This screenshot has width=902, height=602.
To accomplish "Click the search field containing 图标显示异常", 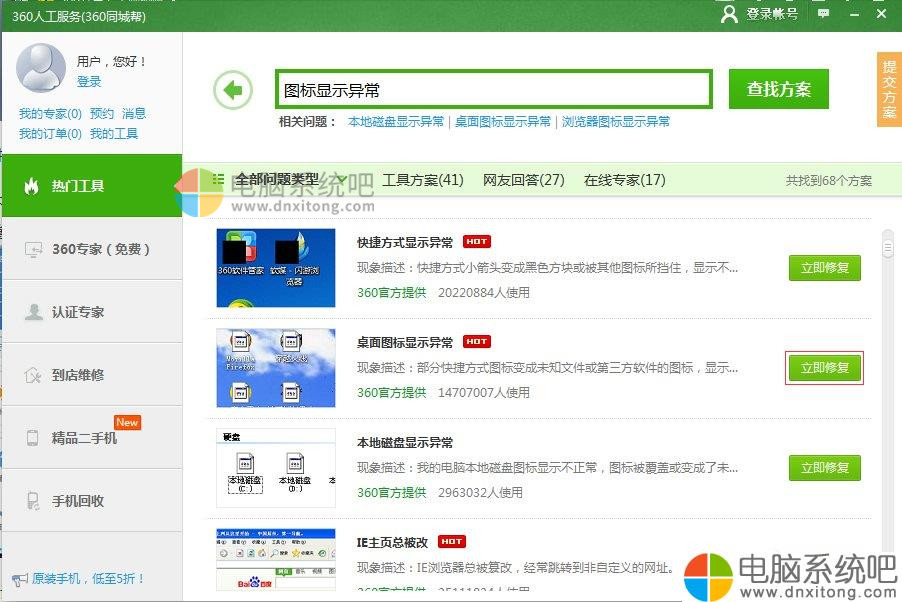I will (x=494, y=89).
